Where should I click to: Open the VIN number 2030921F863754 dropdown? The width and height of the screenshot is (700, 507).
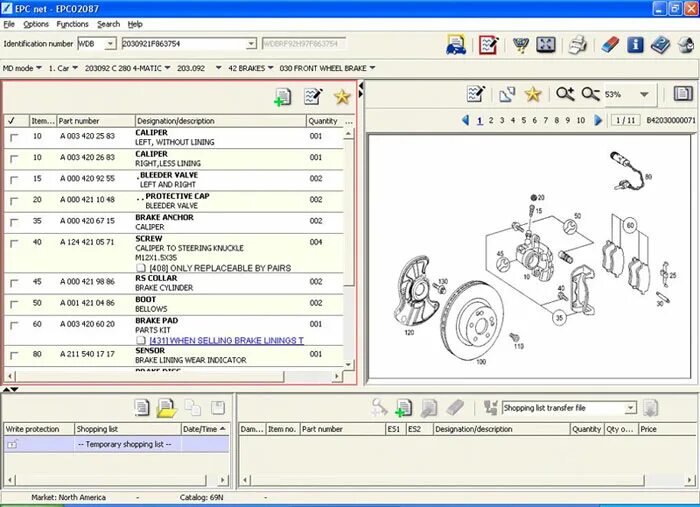(x=251, y=44)
